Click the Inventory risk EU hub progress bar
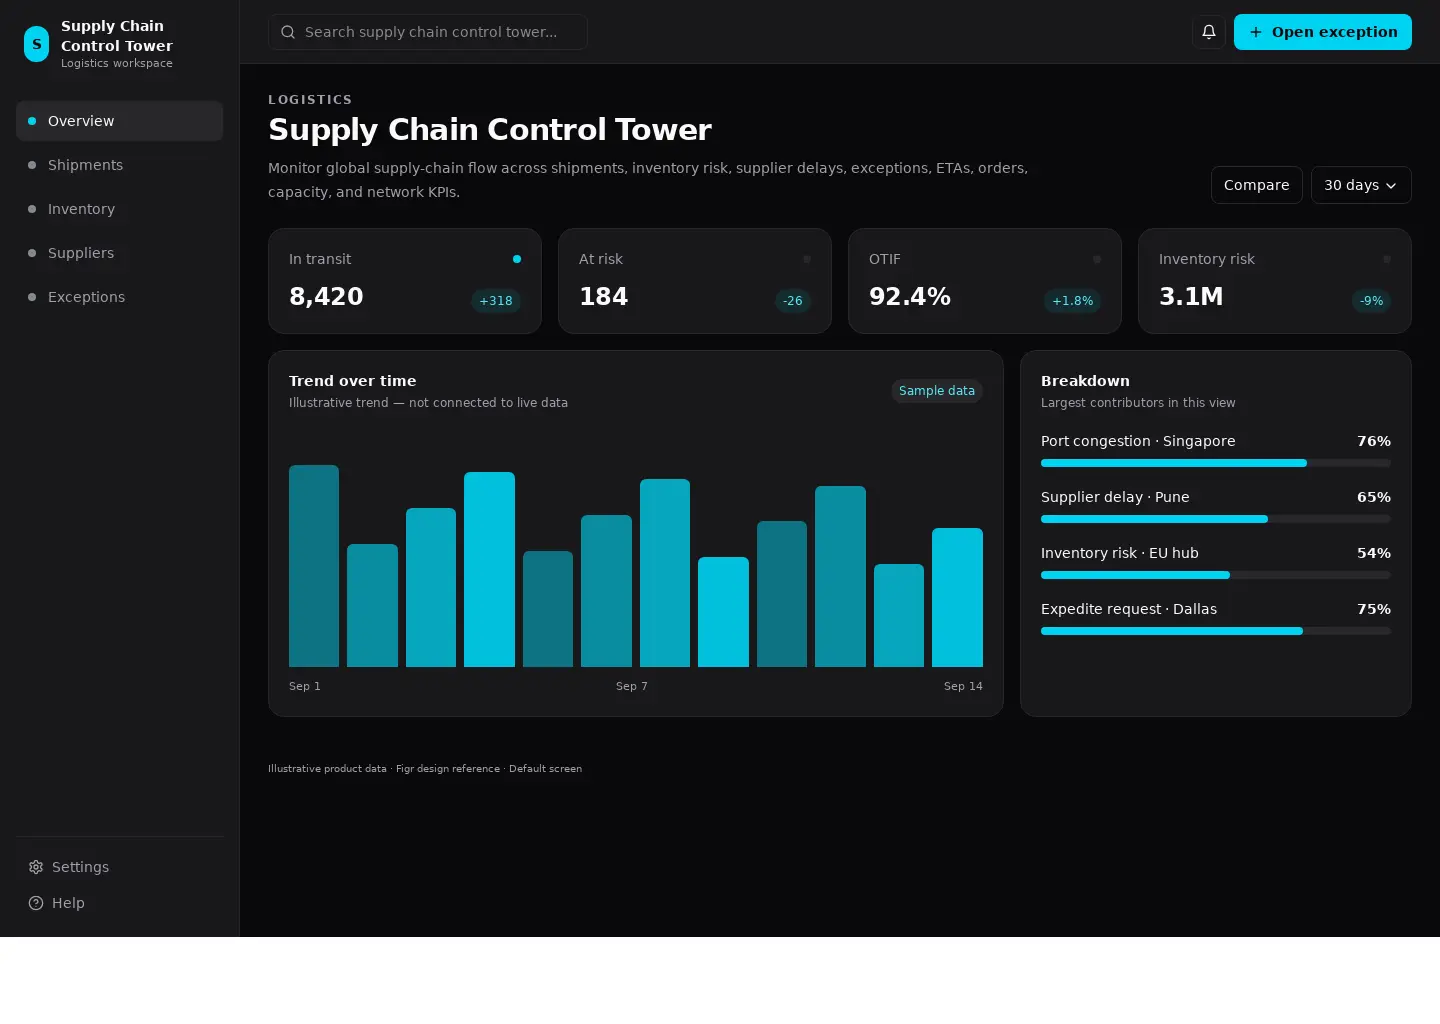1440x1024 pixels. [x=1216, y=575]
